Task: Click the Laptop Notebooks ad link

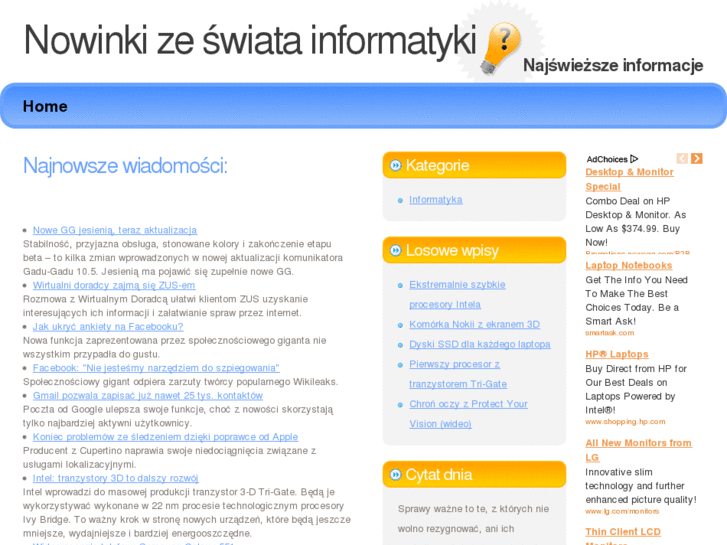Action: 628,265
